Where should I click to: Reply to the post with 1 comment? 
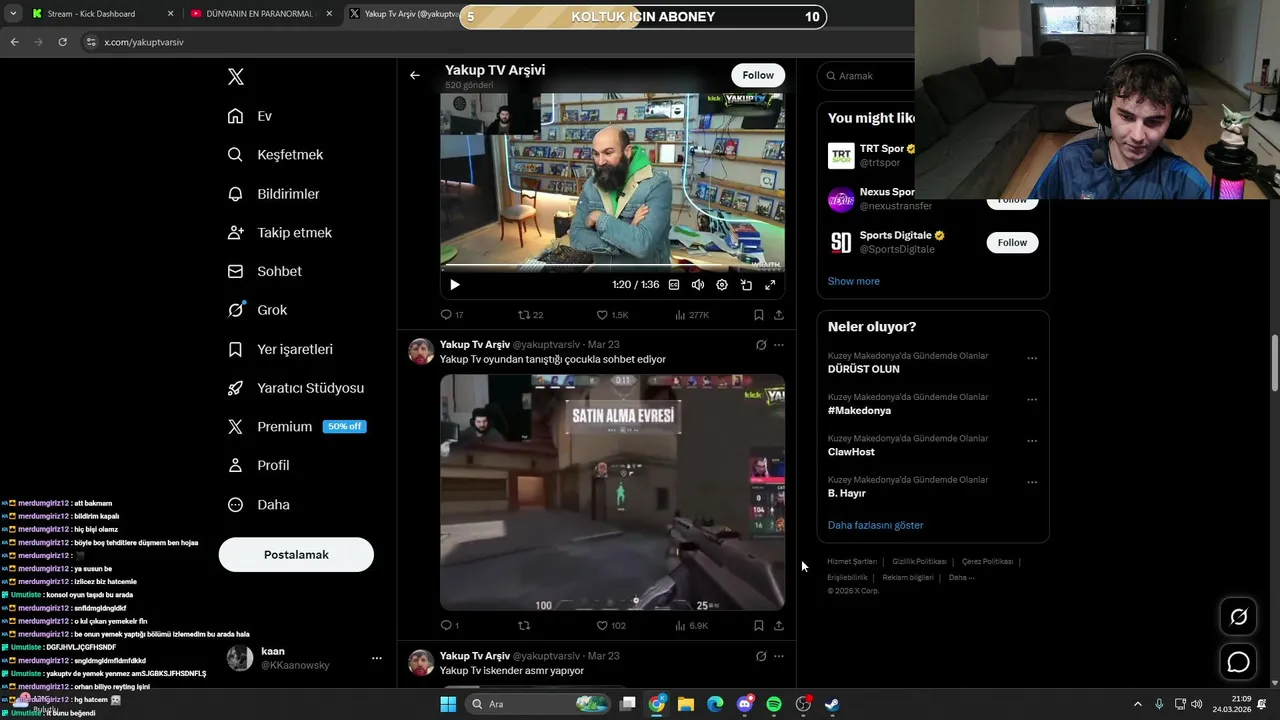click(x=447, y=625)
